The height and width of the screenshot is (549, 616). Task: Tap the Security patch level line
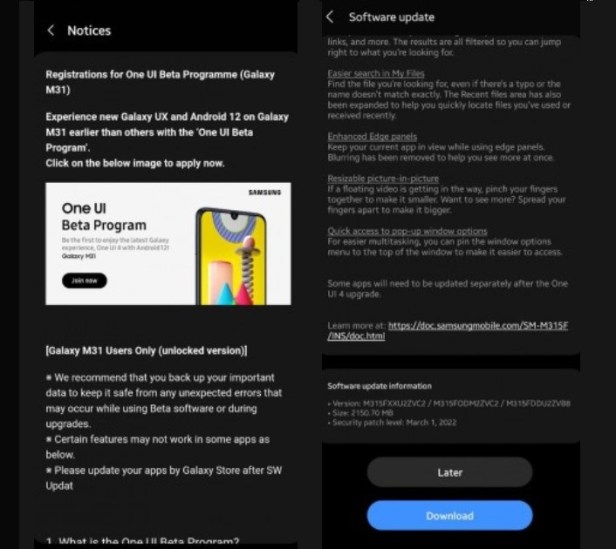[392, 422]
